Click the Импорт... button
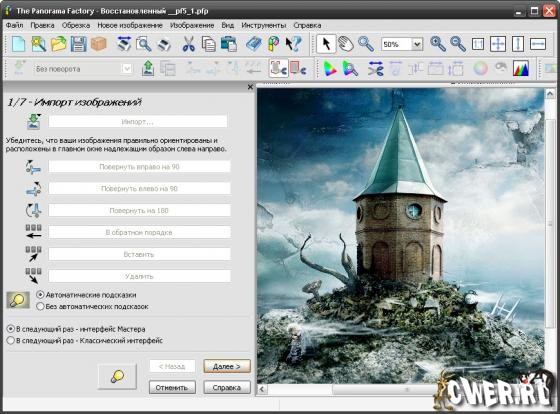Screen dimensions: 560x414 pos(138,122)
